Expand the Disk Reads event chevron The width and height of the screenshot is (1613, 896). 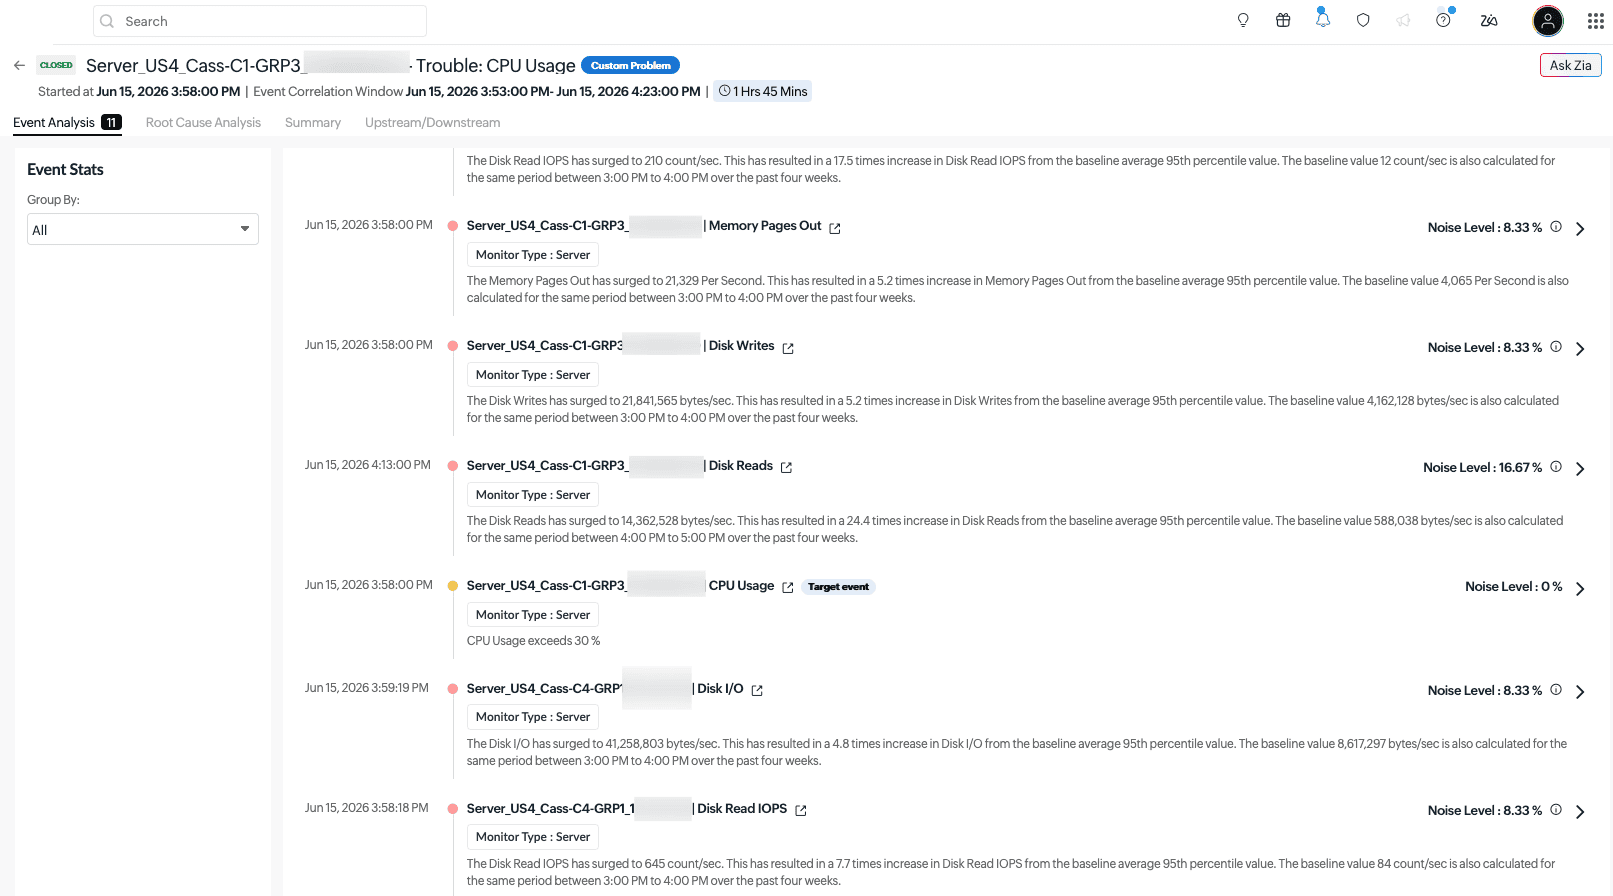1580,469
